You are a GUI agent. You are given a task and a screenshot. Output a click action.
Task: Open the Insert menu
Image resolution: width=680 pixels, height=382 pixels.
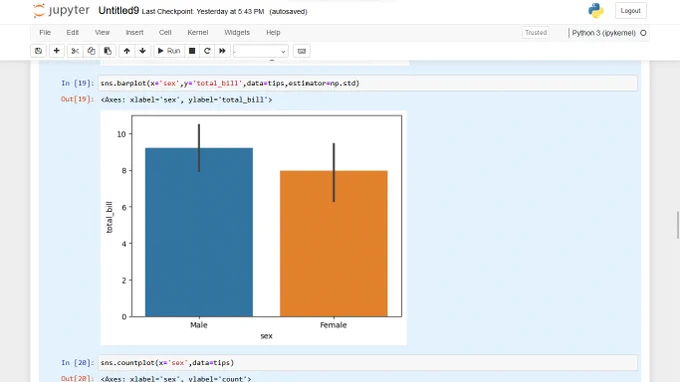134,33
